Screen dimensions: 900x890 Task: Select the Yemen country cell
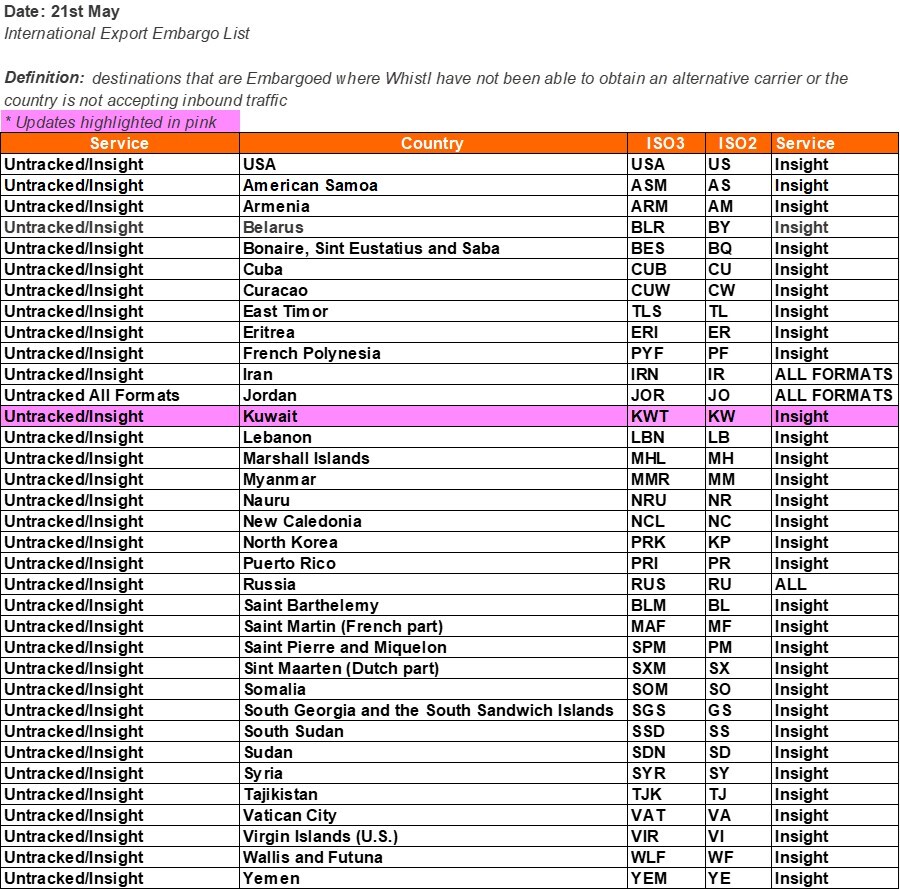click(x=433, y=878)
